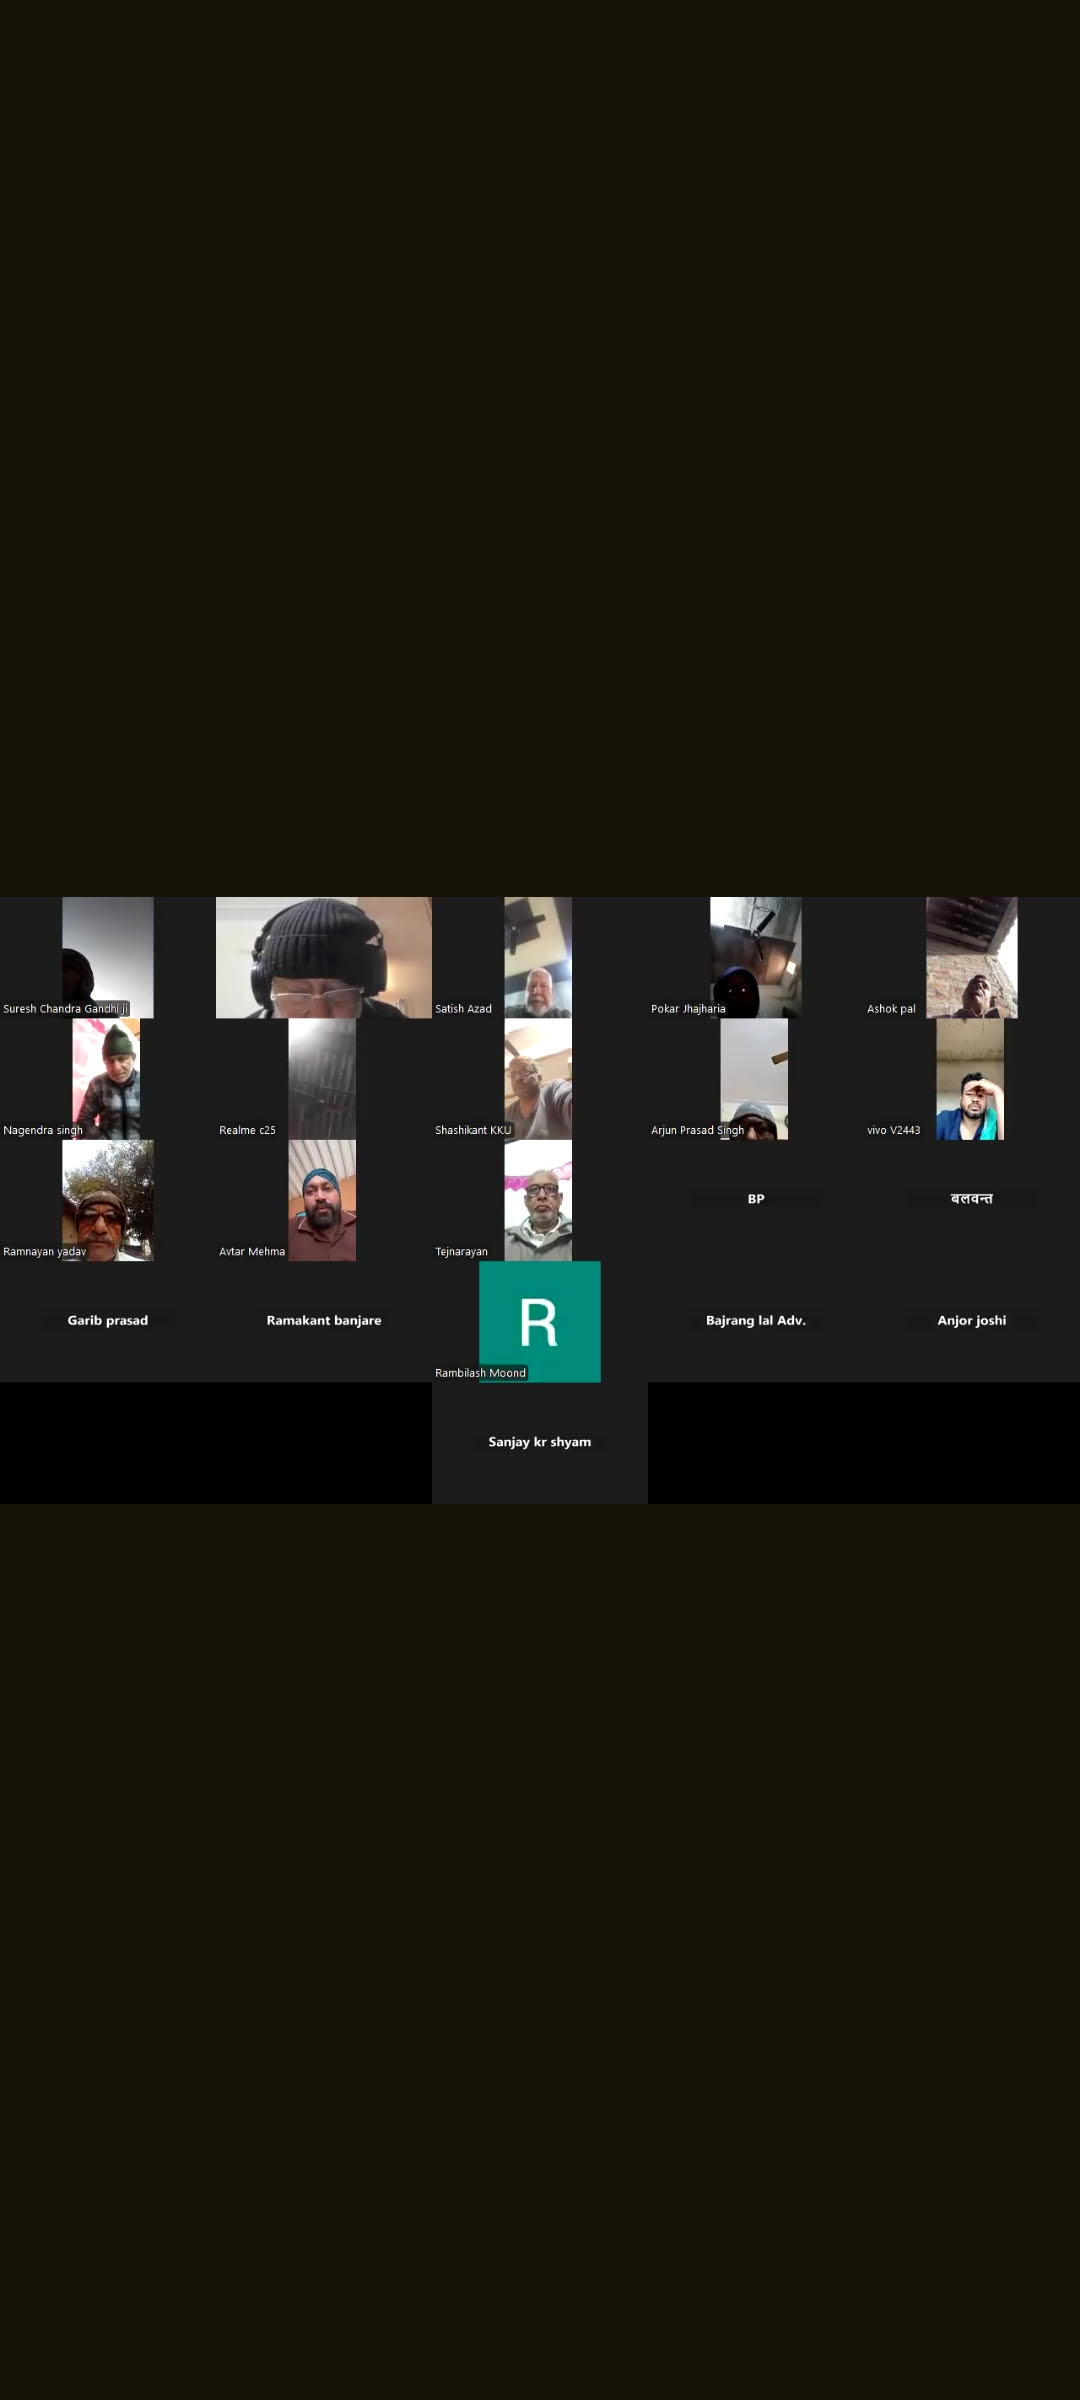Select Garib prasad's participant tile

coord(108,1321)
